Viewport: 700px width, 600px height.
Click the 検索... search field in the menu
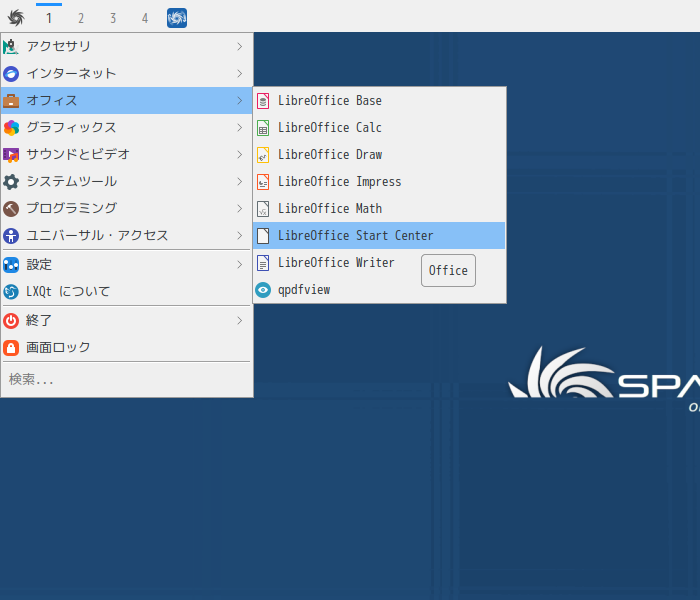[x=127, y=379]
